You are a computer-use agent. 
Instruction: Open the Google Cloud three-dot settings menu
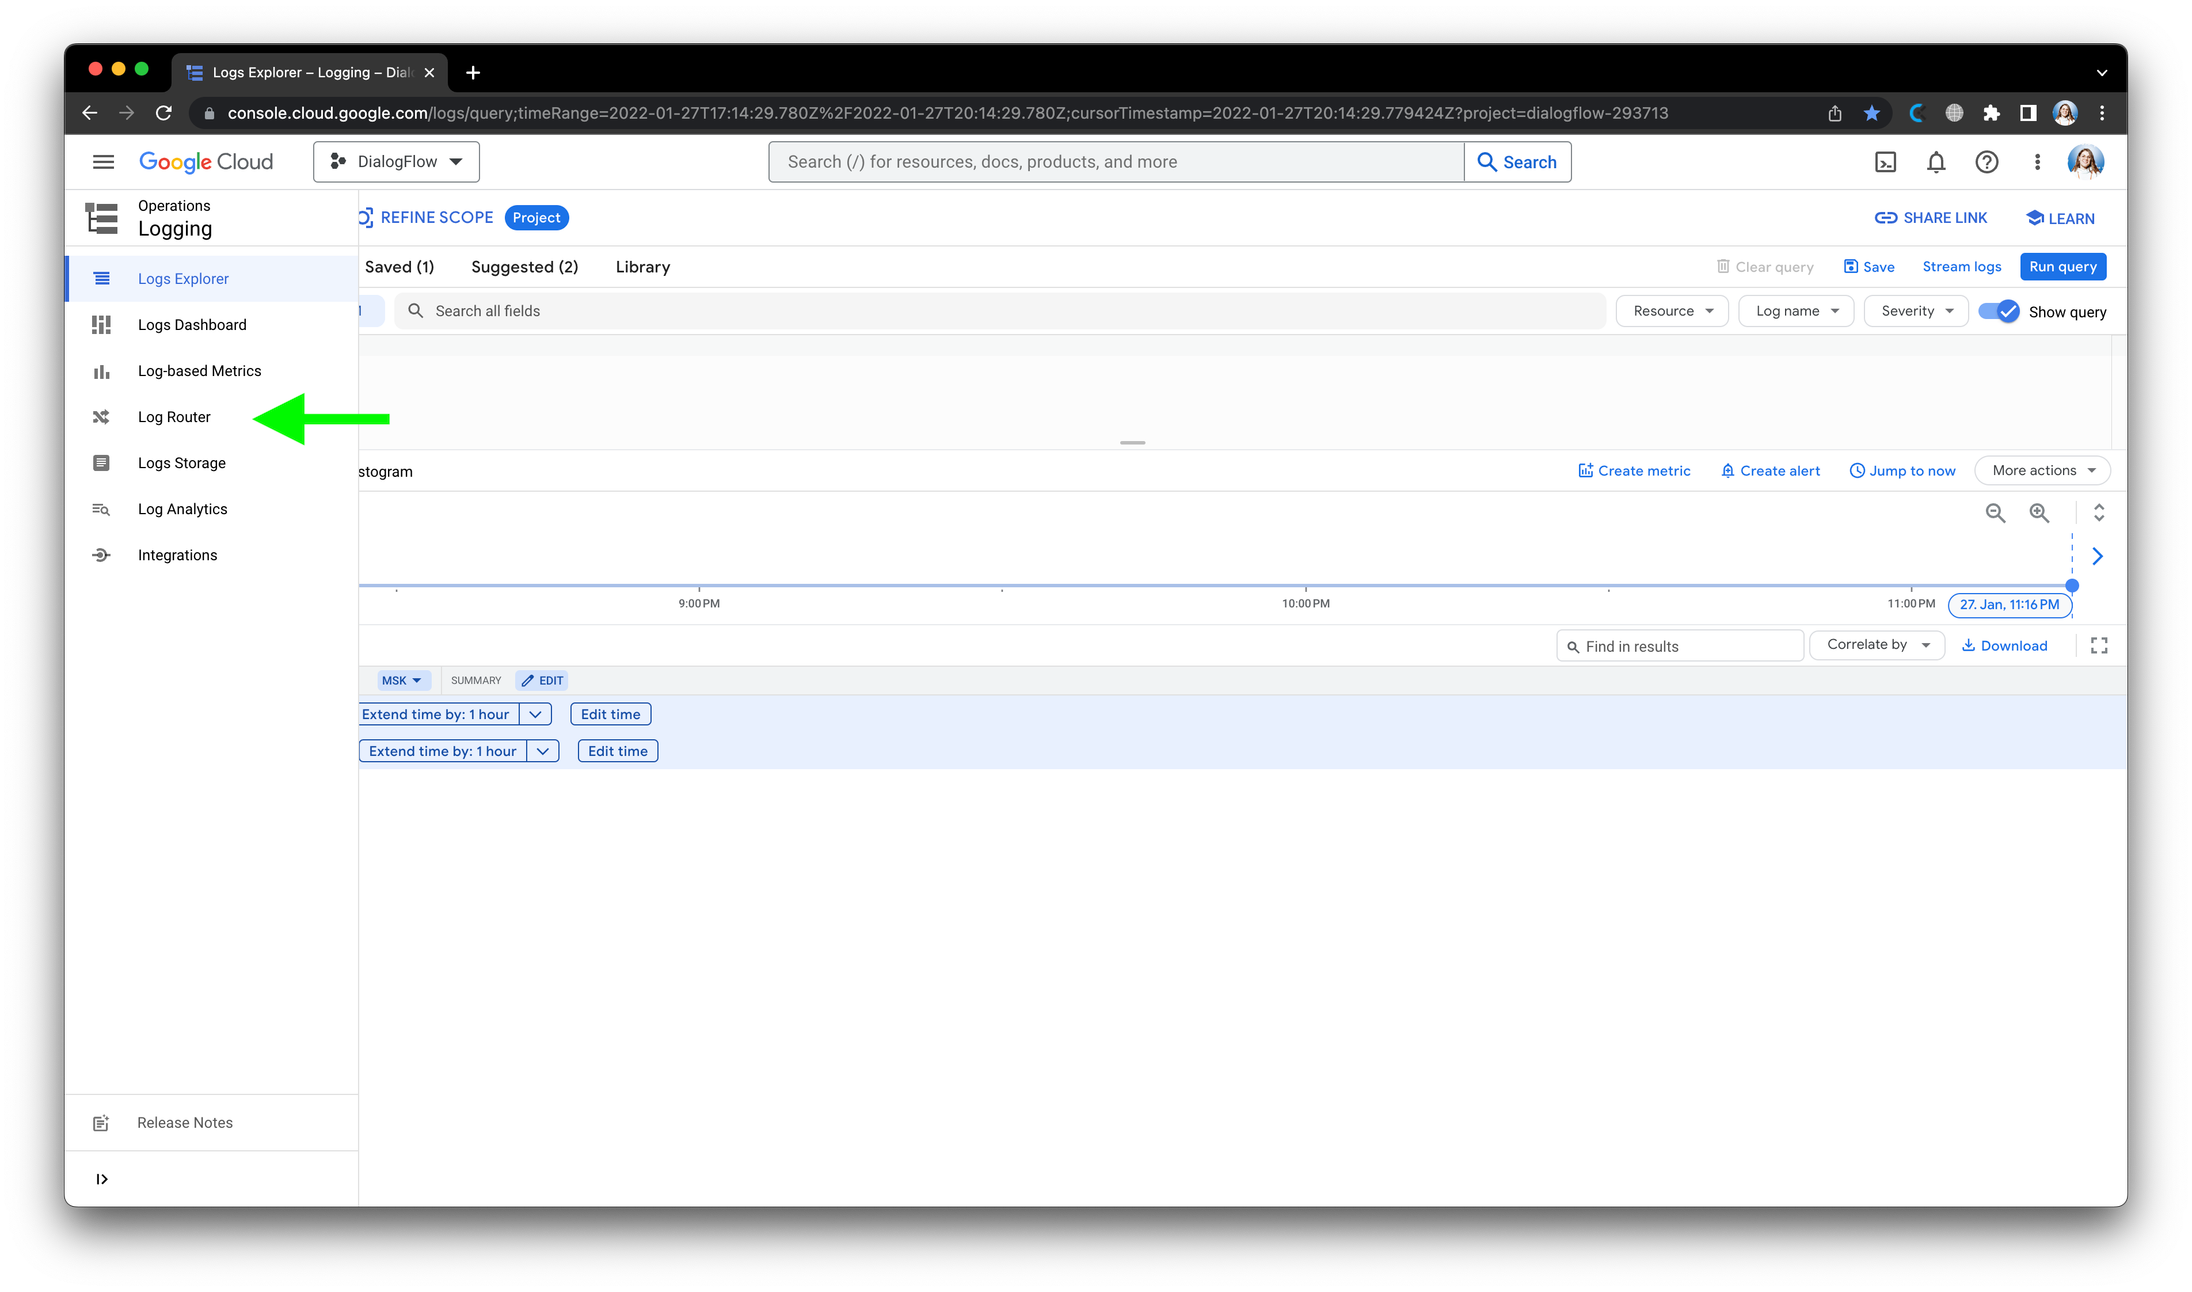2037,162
